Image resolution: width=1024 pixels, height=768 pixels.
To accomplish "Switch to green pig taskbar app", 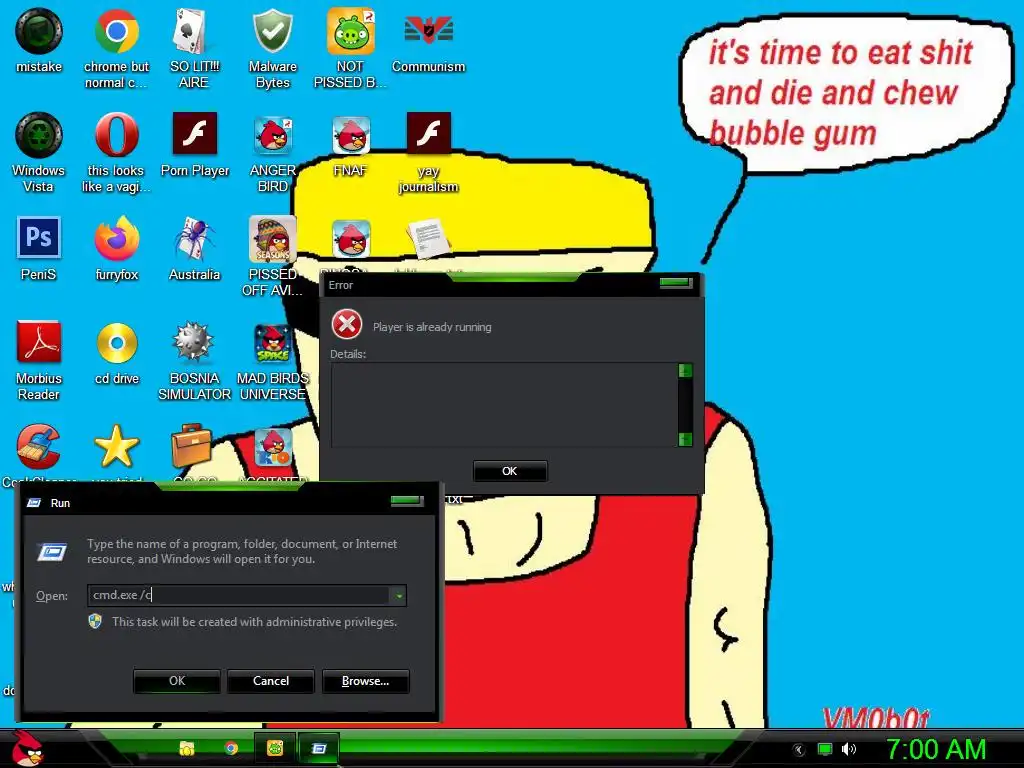I will 275,748.
